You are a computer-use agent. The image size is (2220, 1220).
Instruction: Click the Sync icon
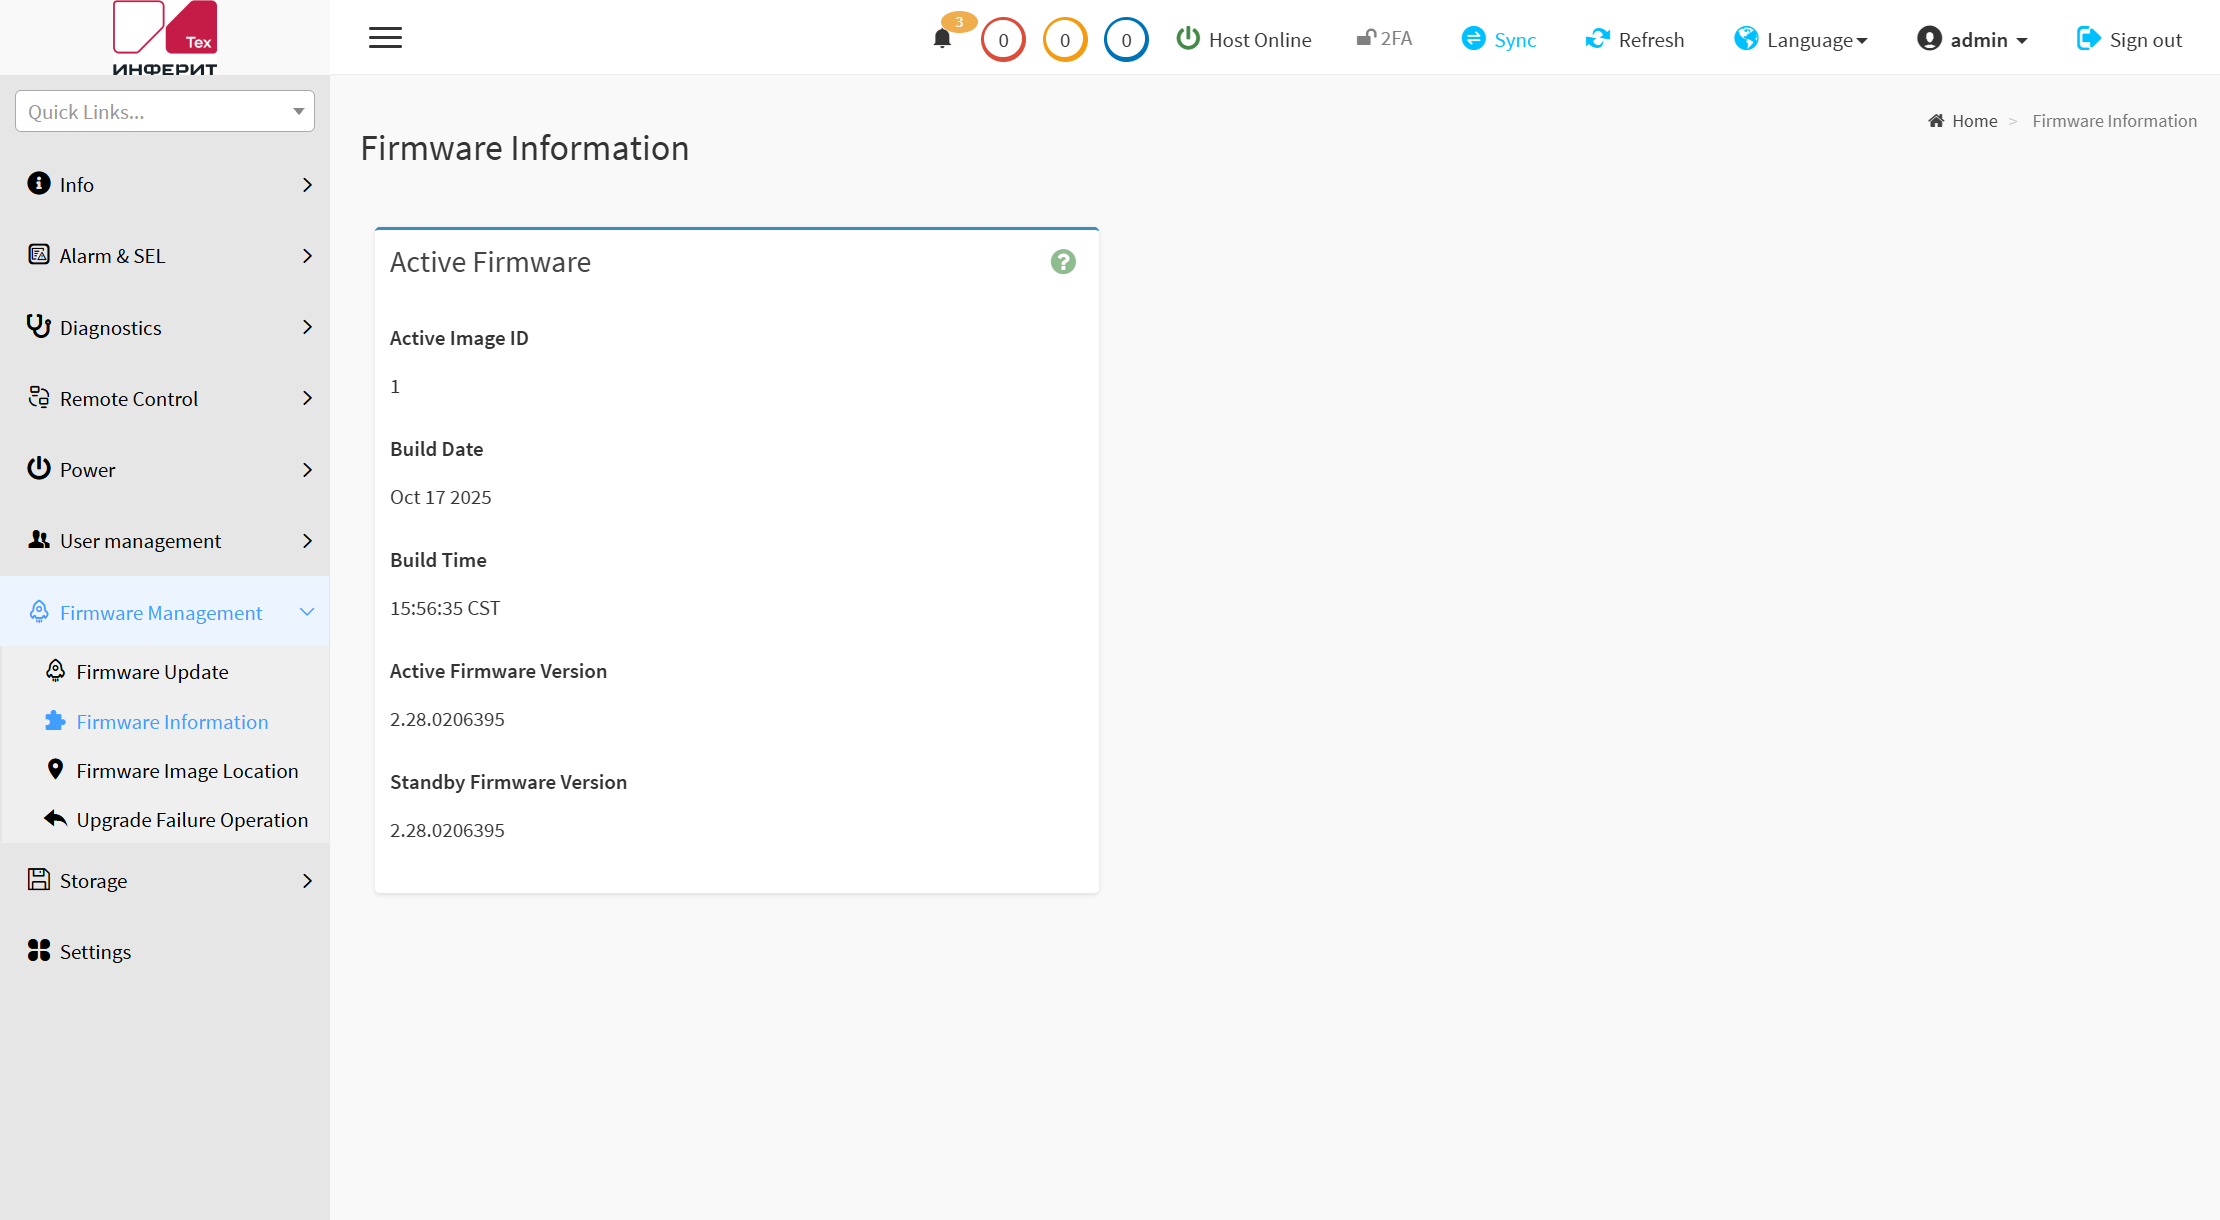(1473, 39)
